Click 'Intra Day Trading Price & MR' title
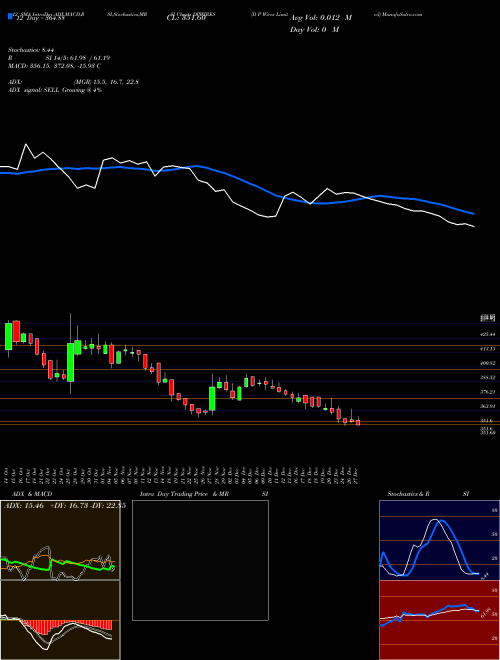The height and width of the screenshot is (660, 500). click(184, 494)
